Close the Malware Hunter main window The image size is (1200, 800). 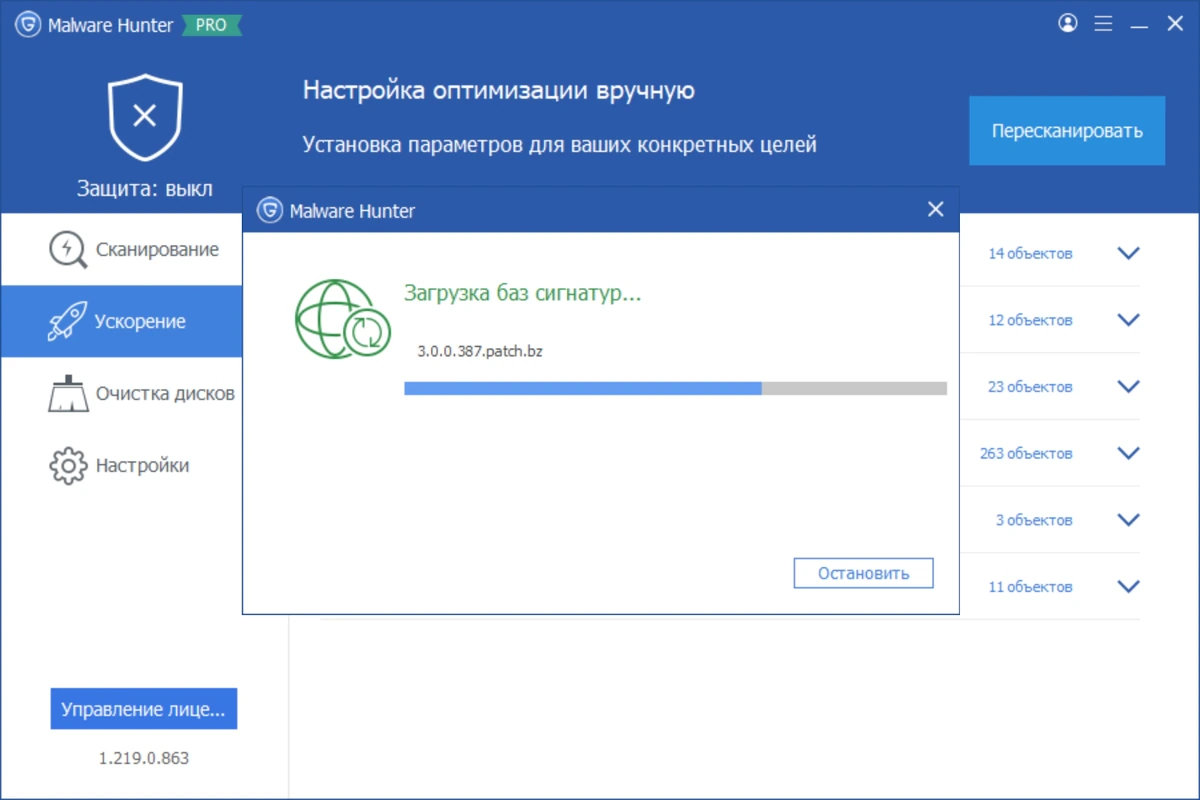coord(1175,24)
